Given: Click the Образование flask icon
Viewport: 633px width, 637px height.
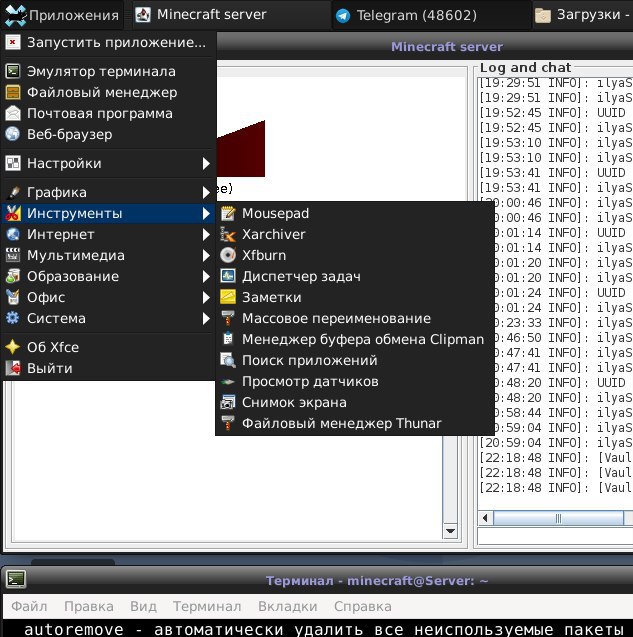Looking at the screenshot, I should tap(13, 276).
